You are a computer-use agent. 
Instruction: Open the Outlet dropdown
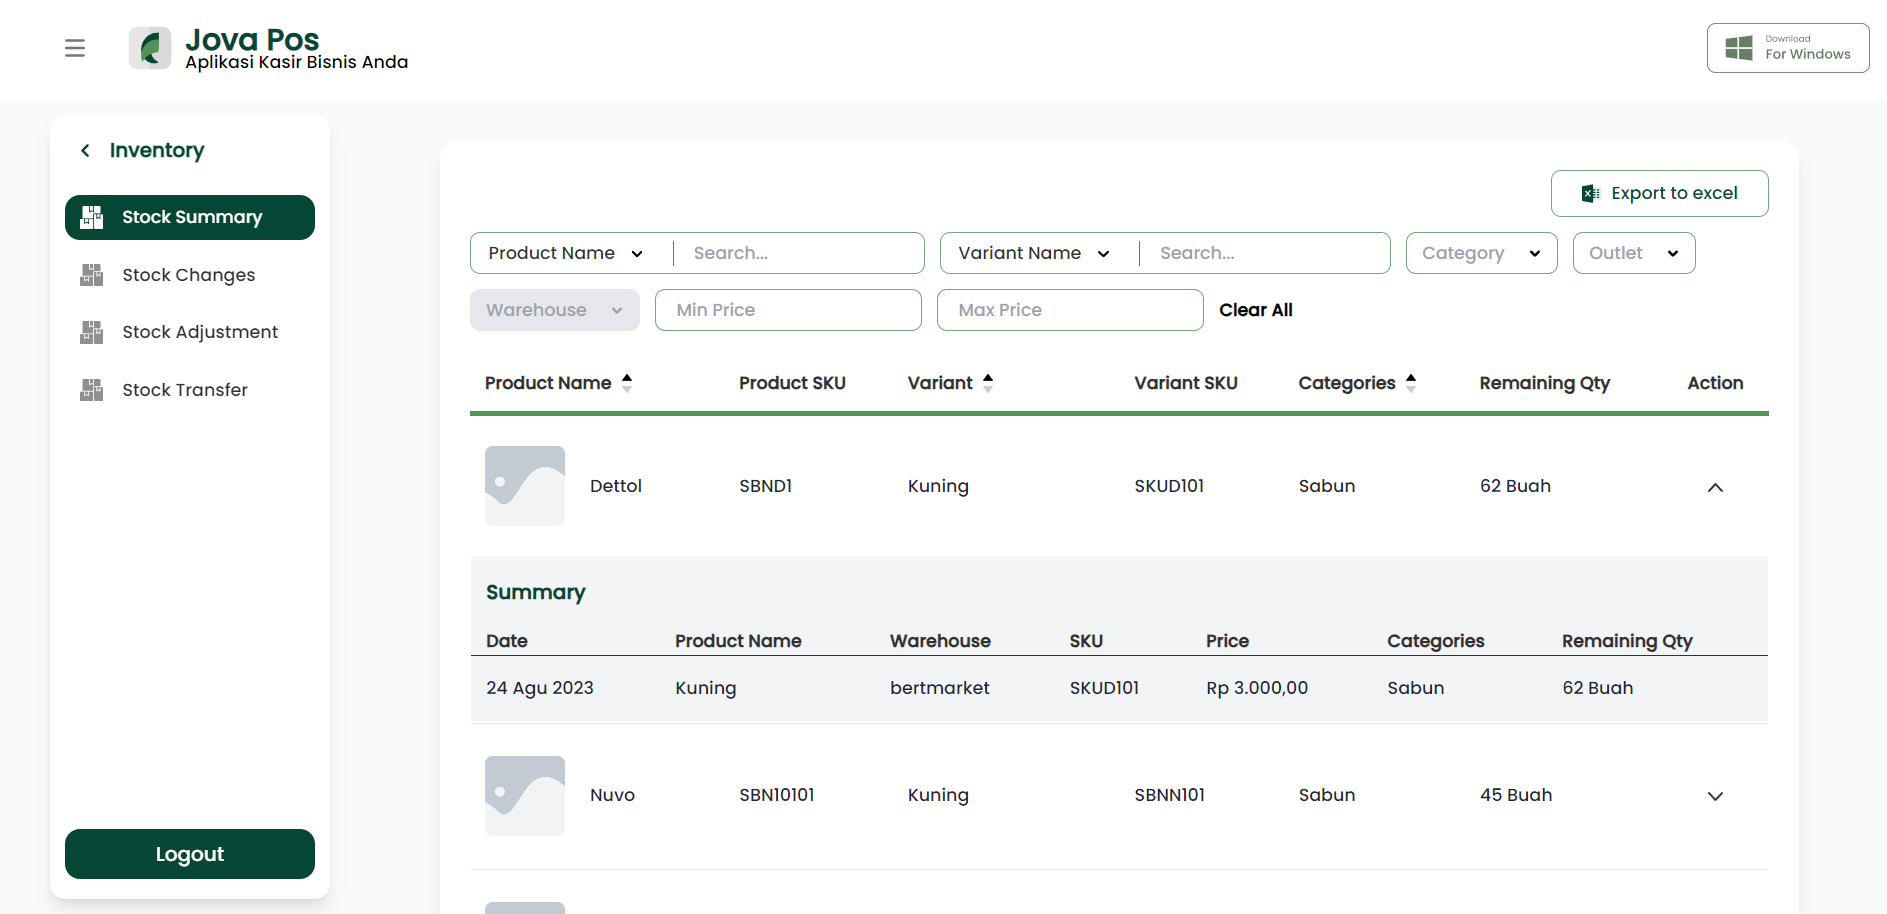(x=1634, y=253)
